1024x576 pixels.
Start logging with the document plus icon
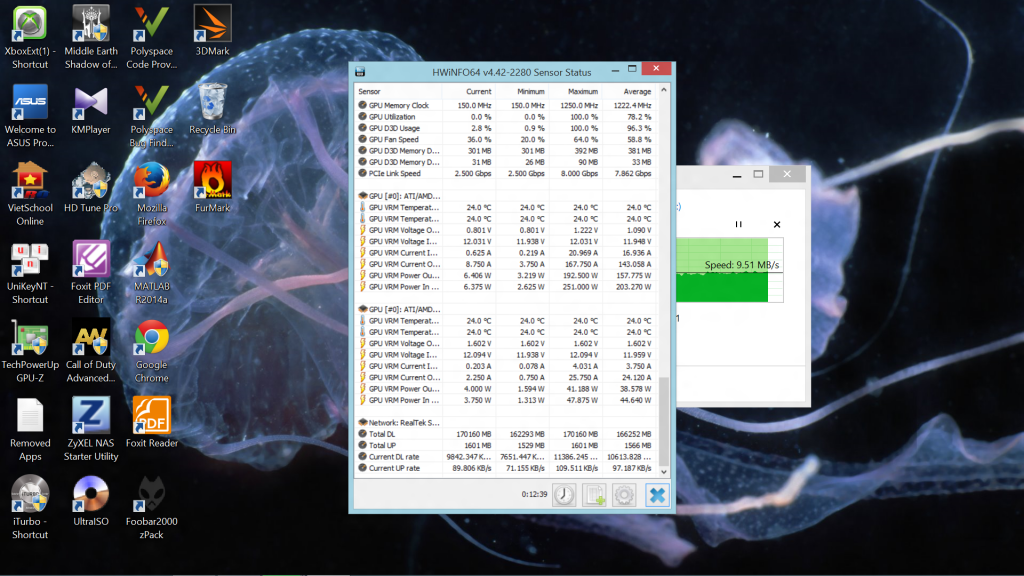coord(595,494)
